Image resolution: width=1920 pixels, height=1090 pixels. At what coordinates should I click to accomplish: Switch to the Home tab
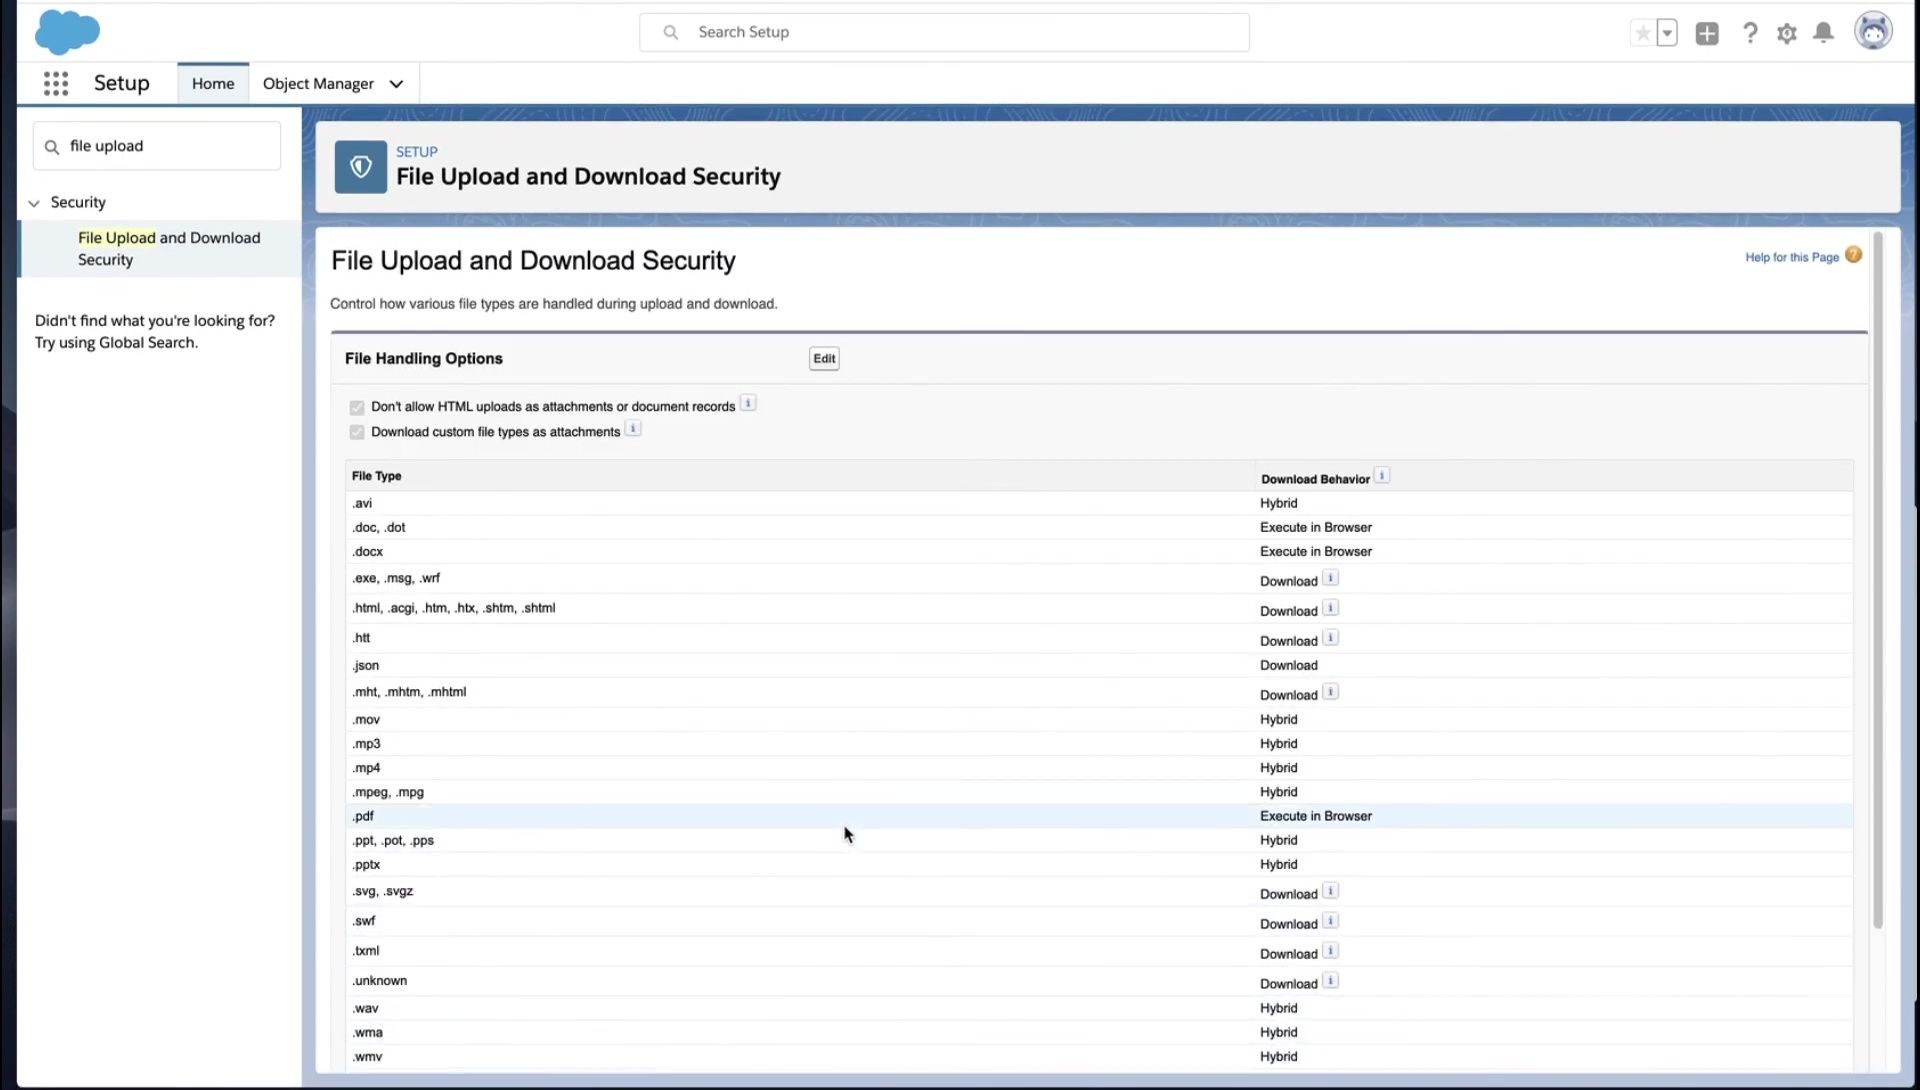coord(213,84)
